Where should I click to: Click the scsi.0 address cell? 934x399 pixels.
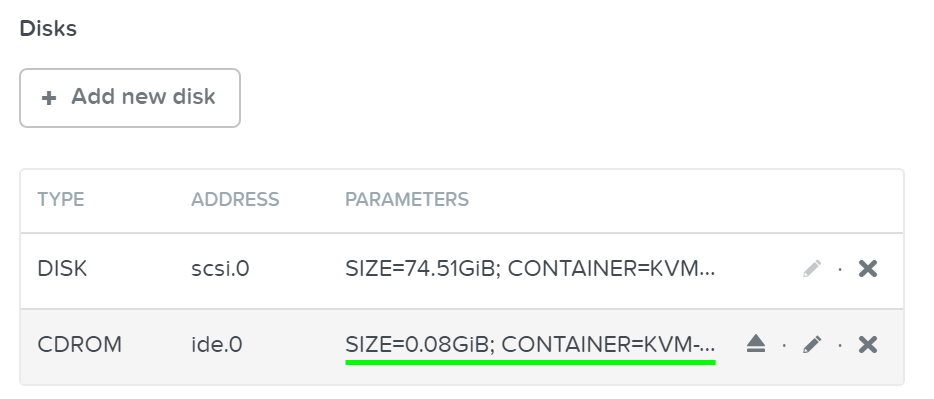pyautogui.click(x=220, y=269)
